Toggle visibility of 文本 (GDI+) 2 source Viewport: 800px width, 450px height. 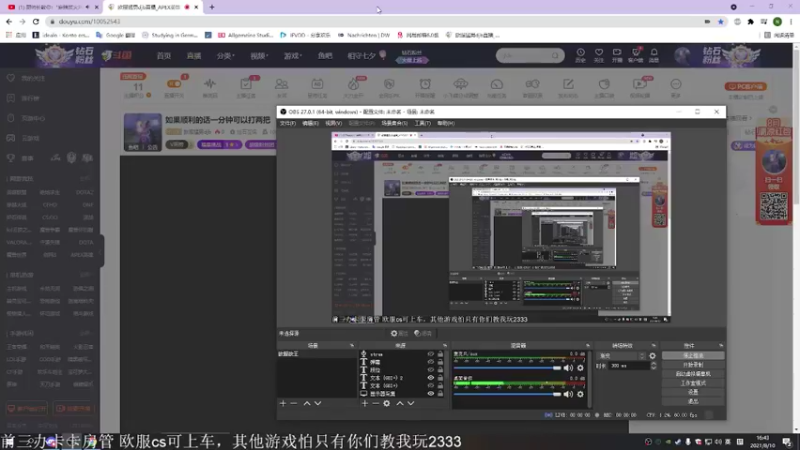tap(431, 378)
